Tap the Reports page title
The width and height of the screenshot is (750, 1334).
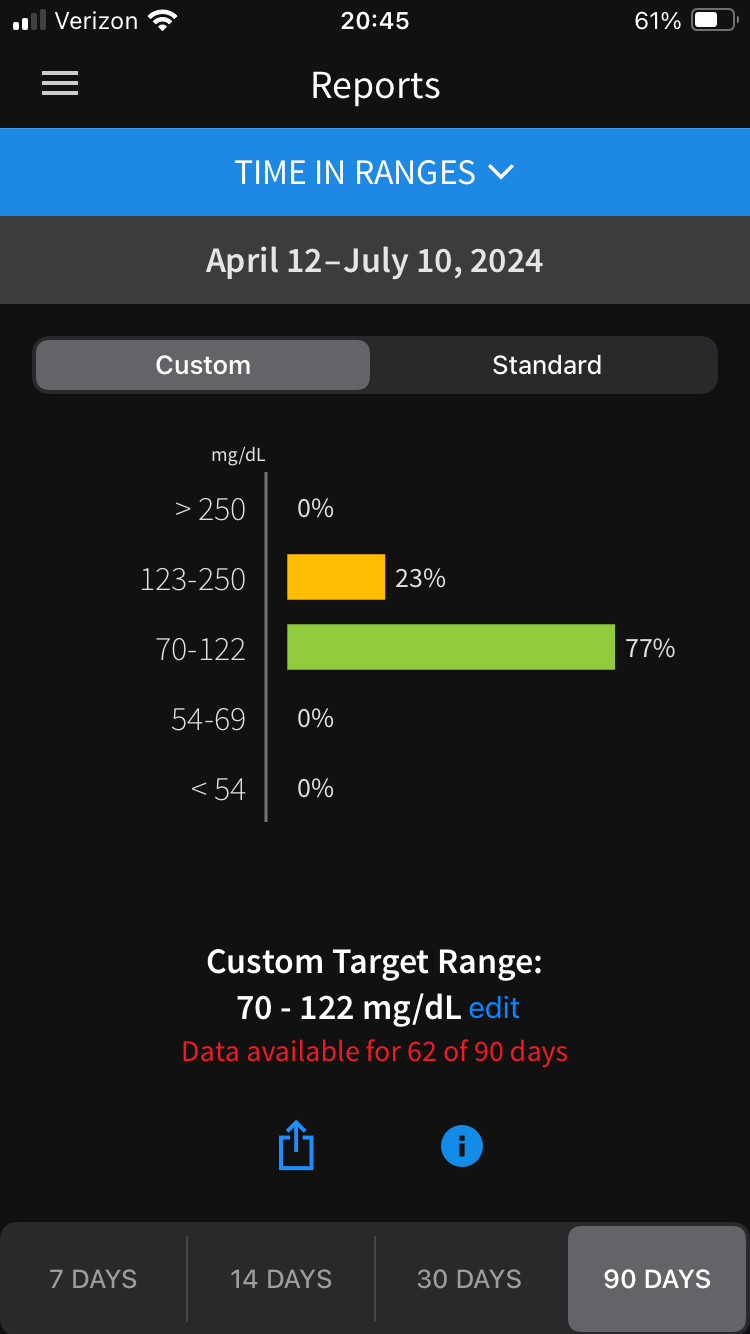tap(375, 86)
